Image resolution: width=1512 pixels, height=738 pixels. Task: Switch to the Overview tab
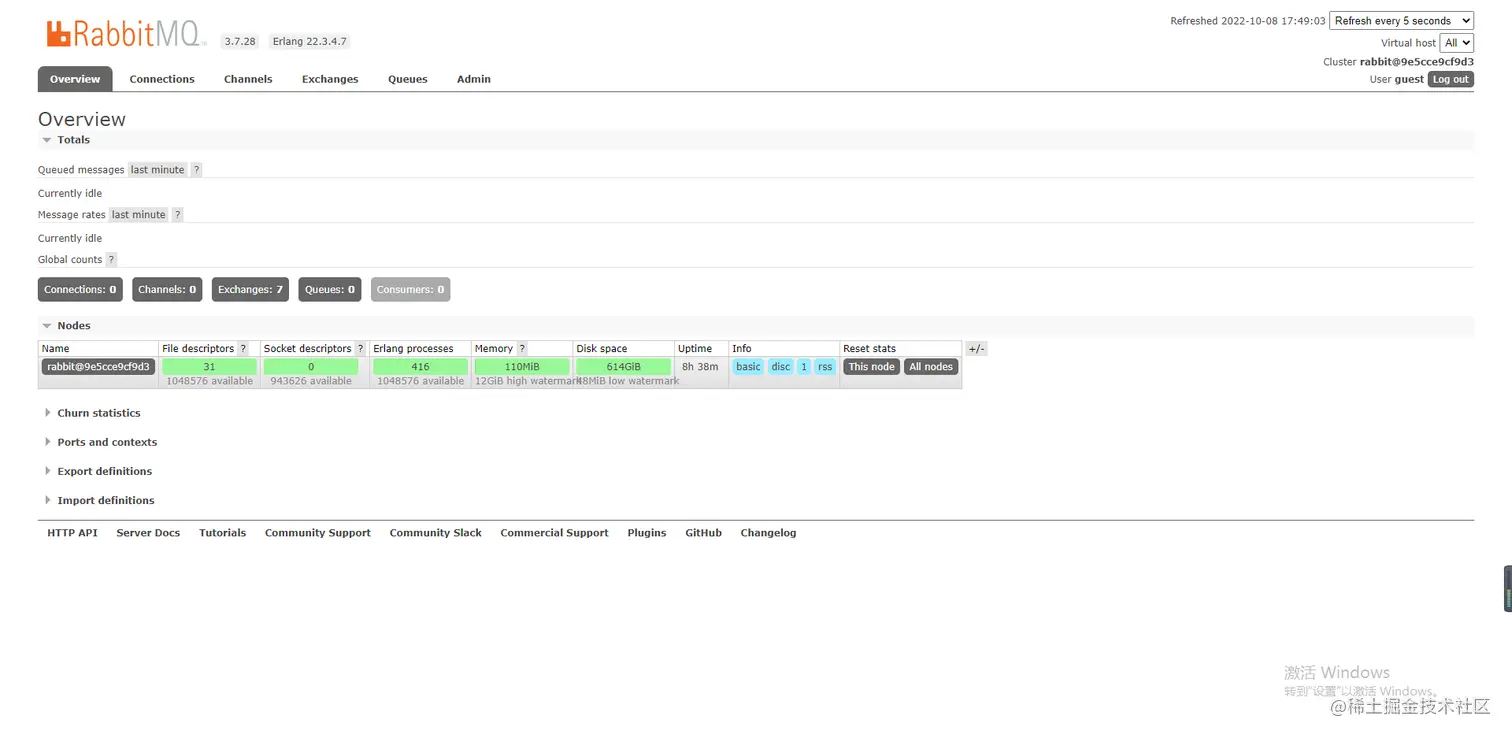[75, 79]
